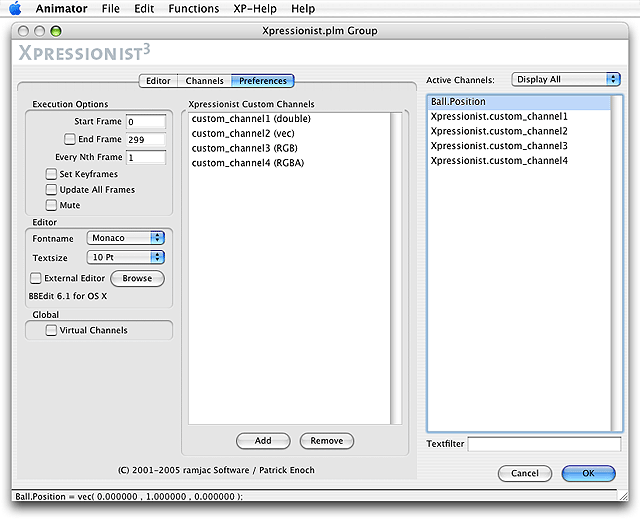Click the Add custom channel button
This screenshot has height=519, width=640.
(x=263, y=441)
